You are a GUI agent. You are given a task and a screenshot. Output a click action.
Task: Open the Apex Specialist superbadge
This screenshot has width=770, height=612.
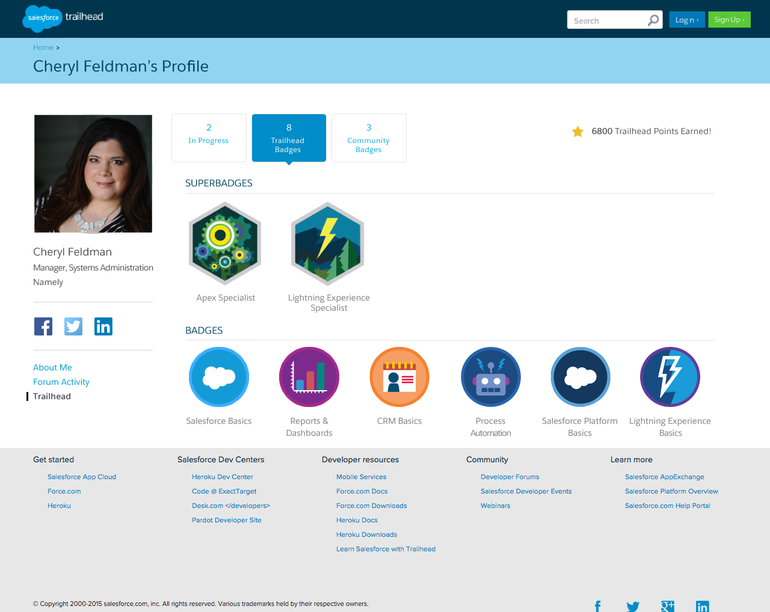tap(225, 244)
